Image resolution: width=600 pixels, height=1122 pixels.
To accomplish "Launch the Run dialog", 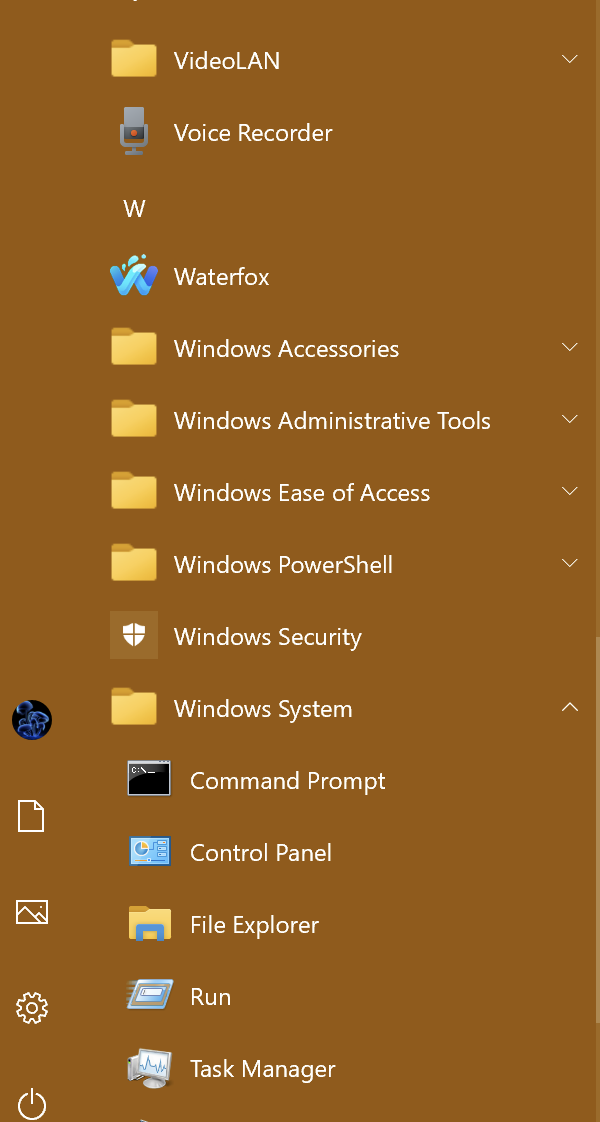I will pos(210,996).
